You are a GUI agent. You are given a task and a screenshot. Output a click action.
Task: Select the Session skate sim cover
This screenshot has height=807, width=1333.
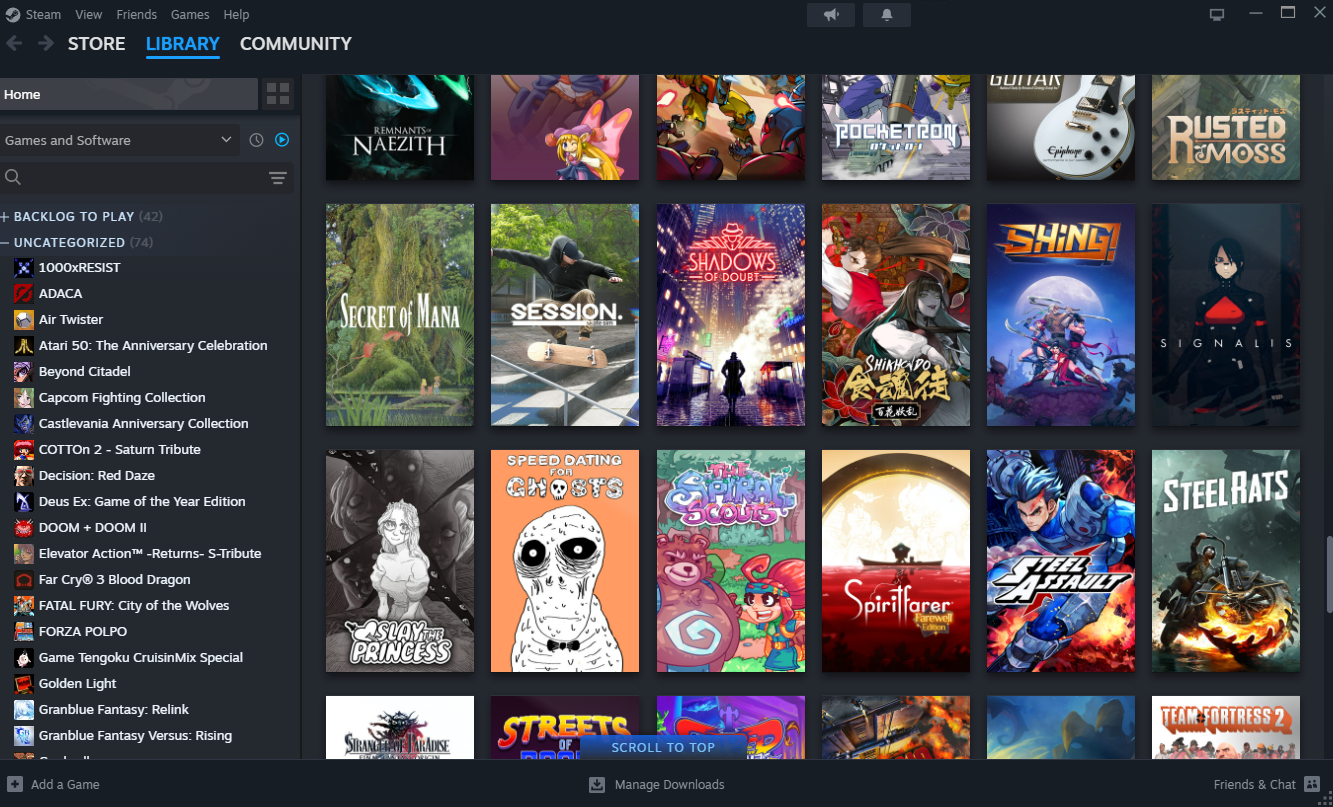pos(565,315)
